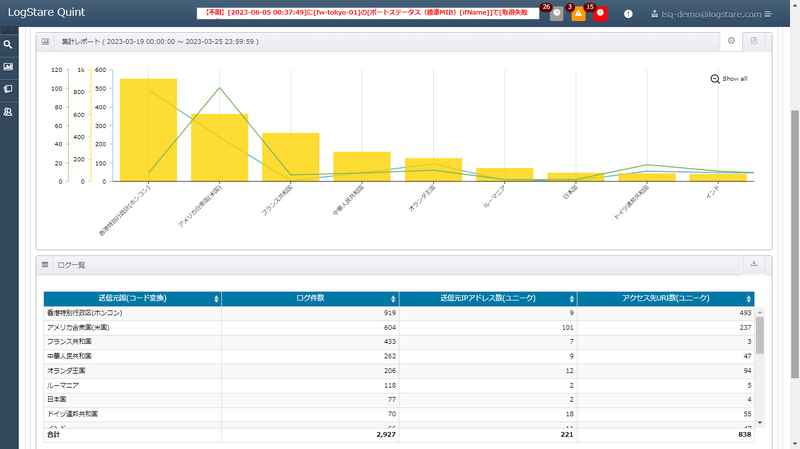Sort table by ログ件数 column
Viewport: 800px width, 449px height.
tap(310, 299)
